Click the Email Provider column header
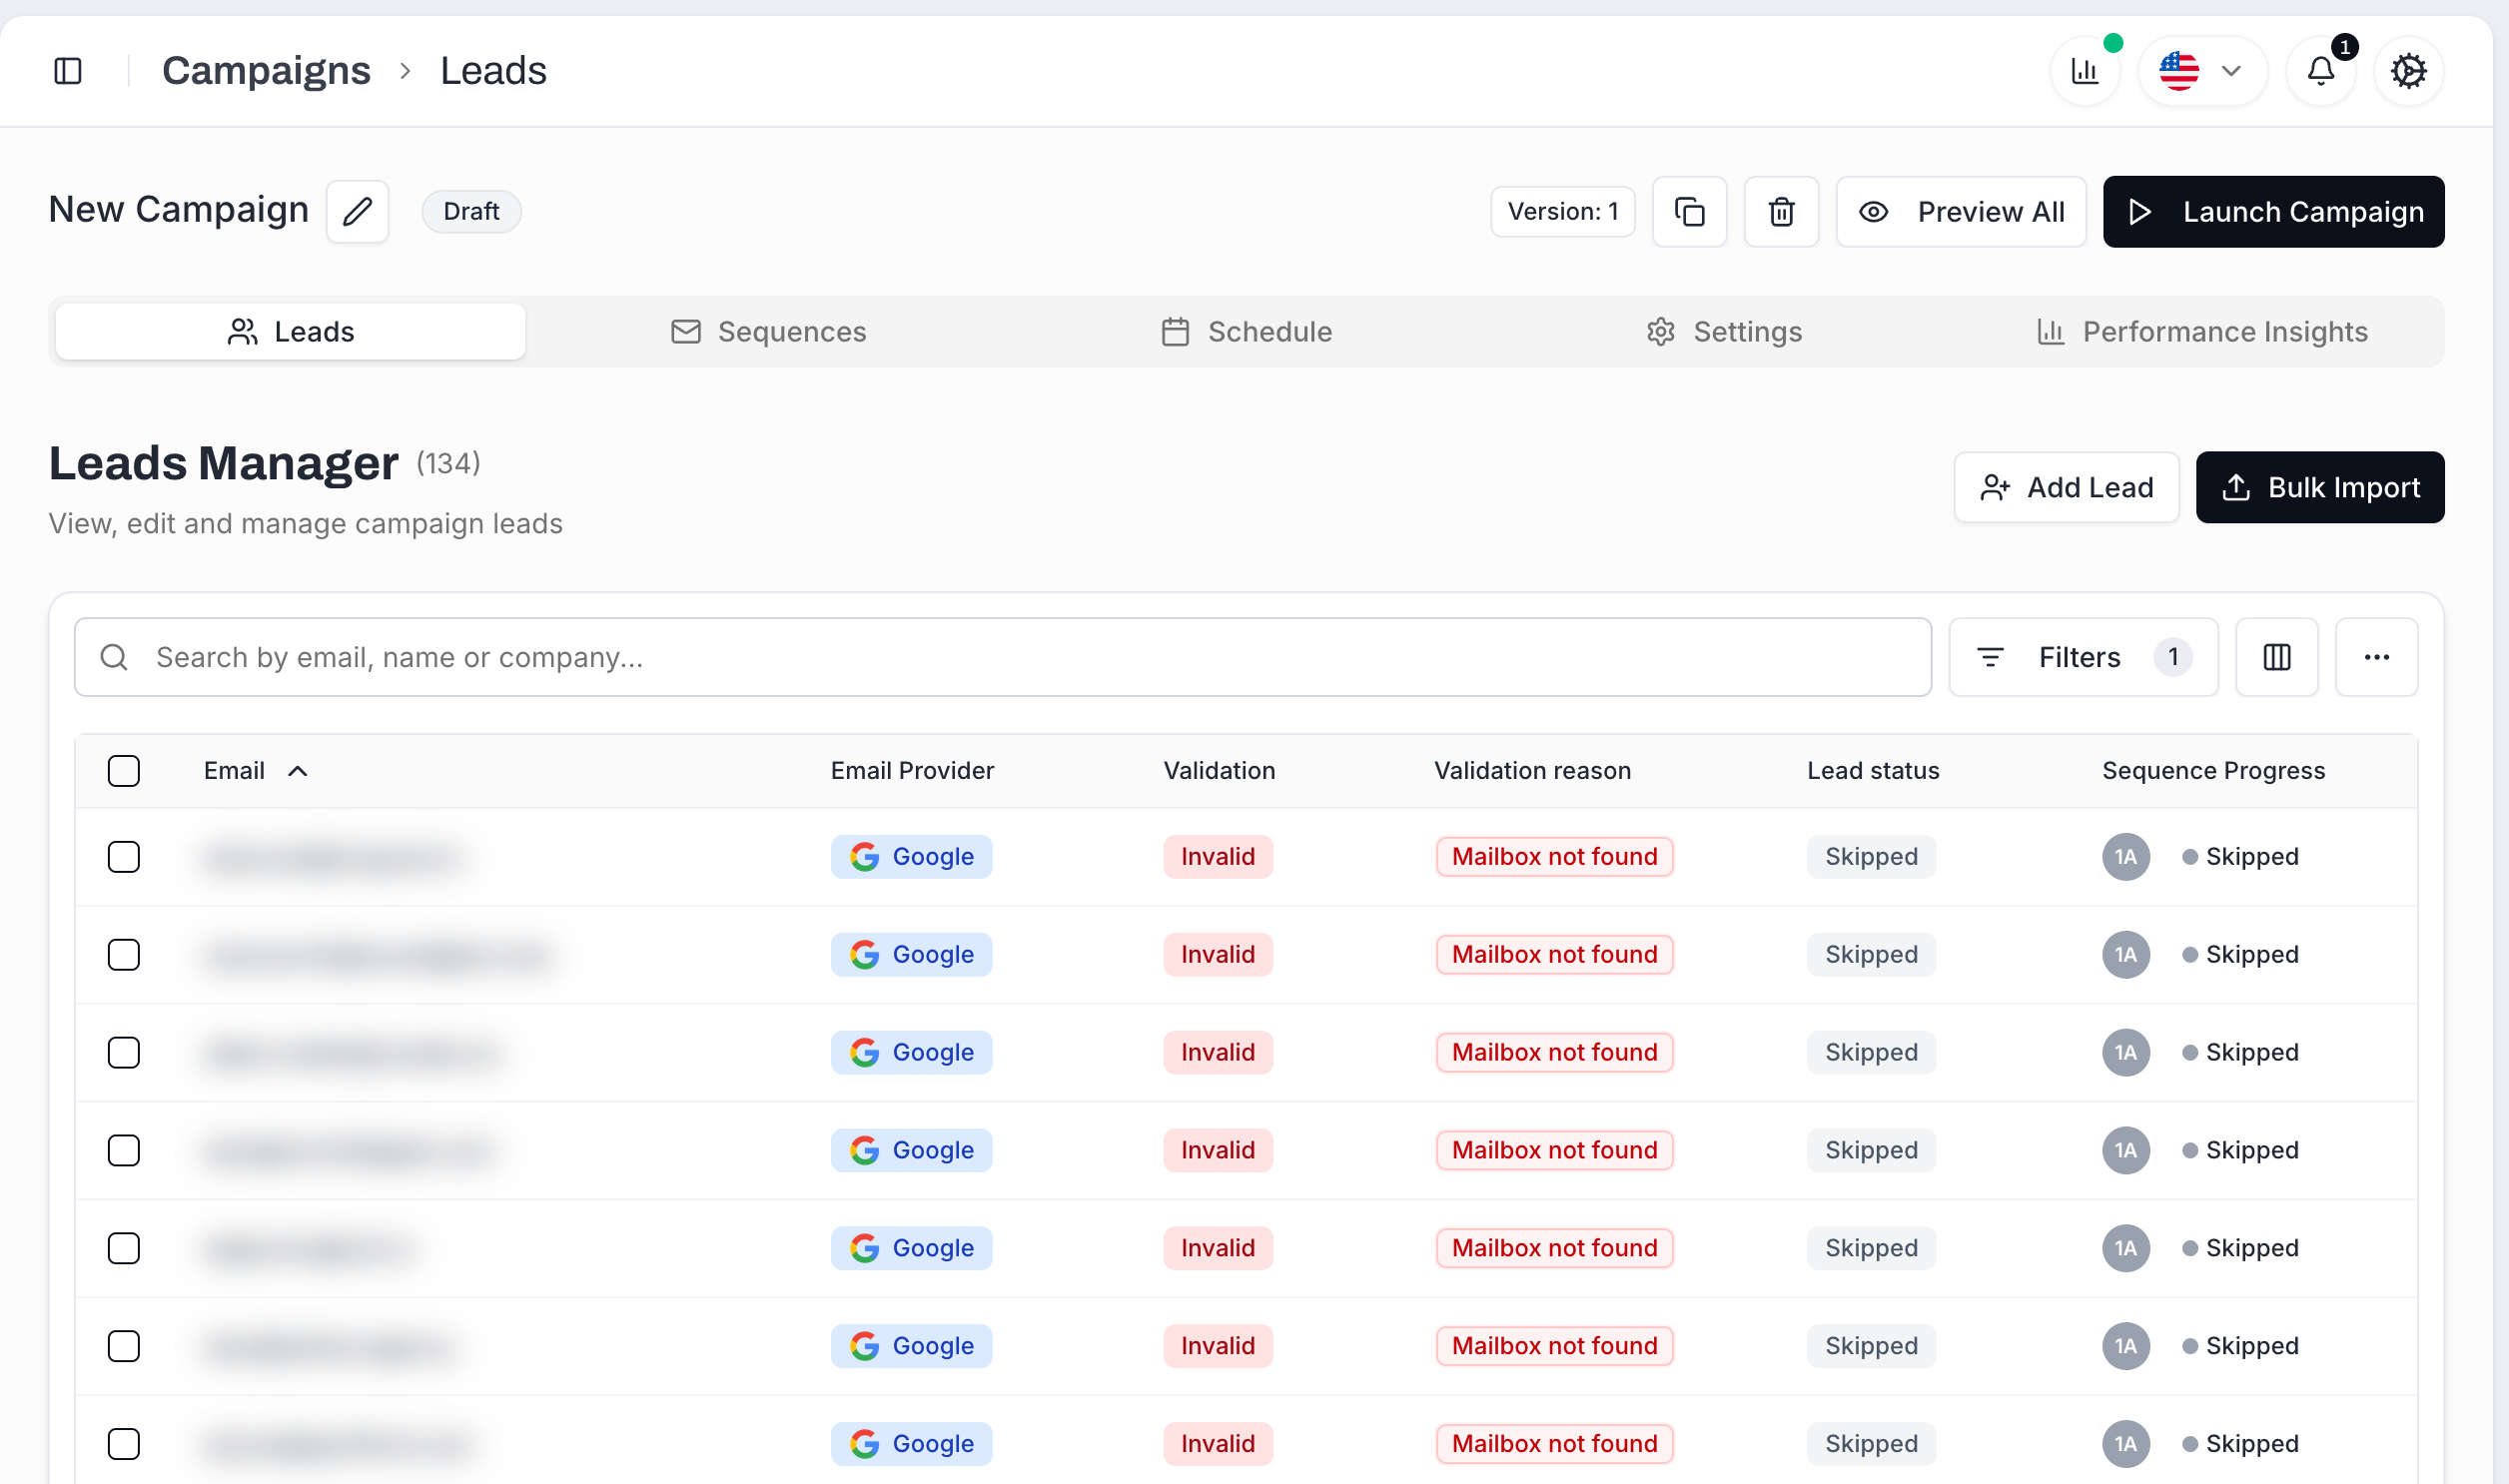Screen dimensions: 2509x1484 click(x=912, y=771)
